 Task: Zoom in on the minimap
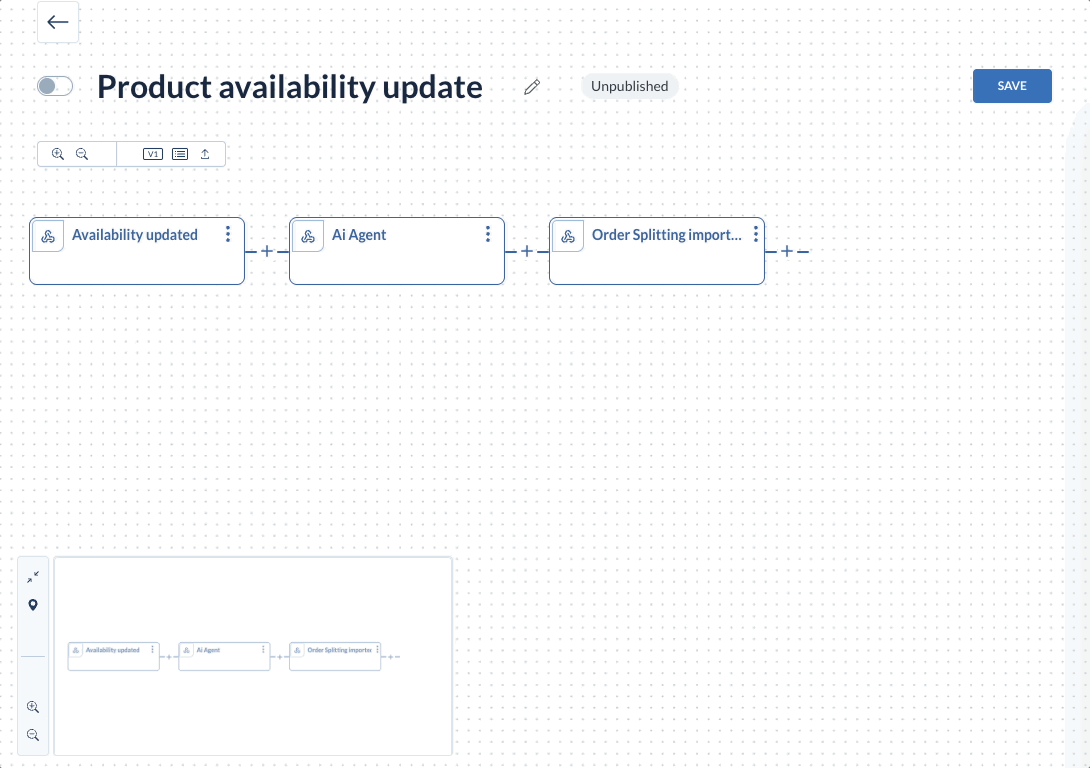pyautogui.click(x=33, y=707)
